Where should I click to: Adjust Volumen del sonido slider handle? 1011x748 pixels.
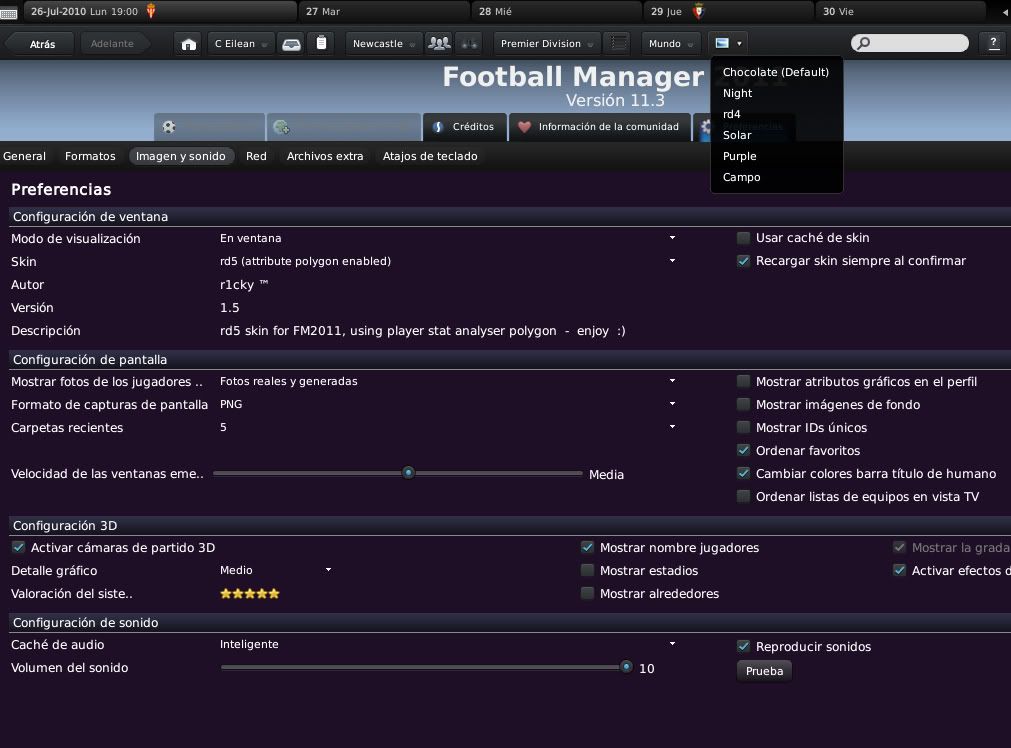(626, 667)
